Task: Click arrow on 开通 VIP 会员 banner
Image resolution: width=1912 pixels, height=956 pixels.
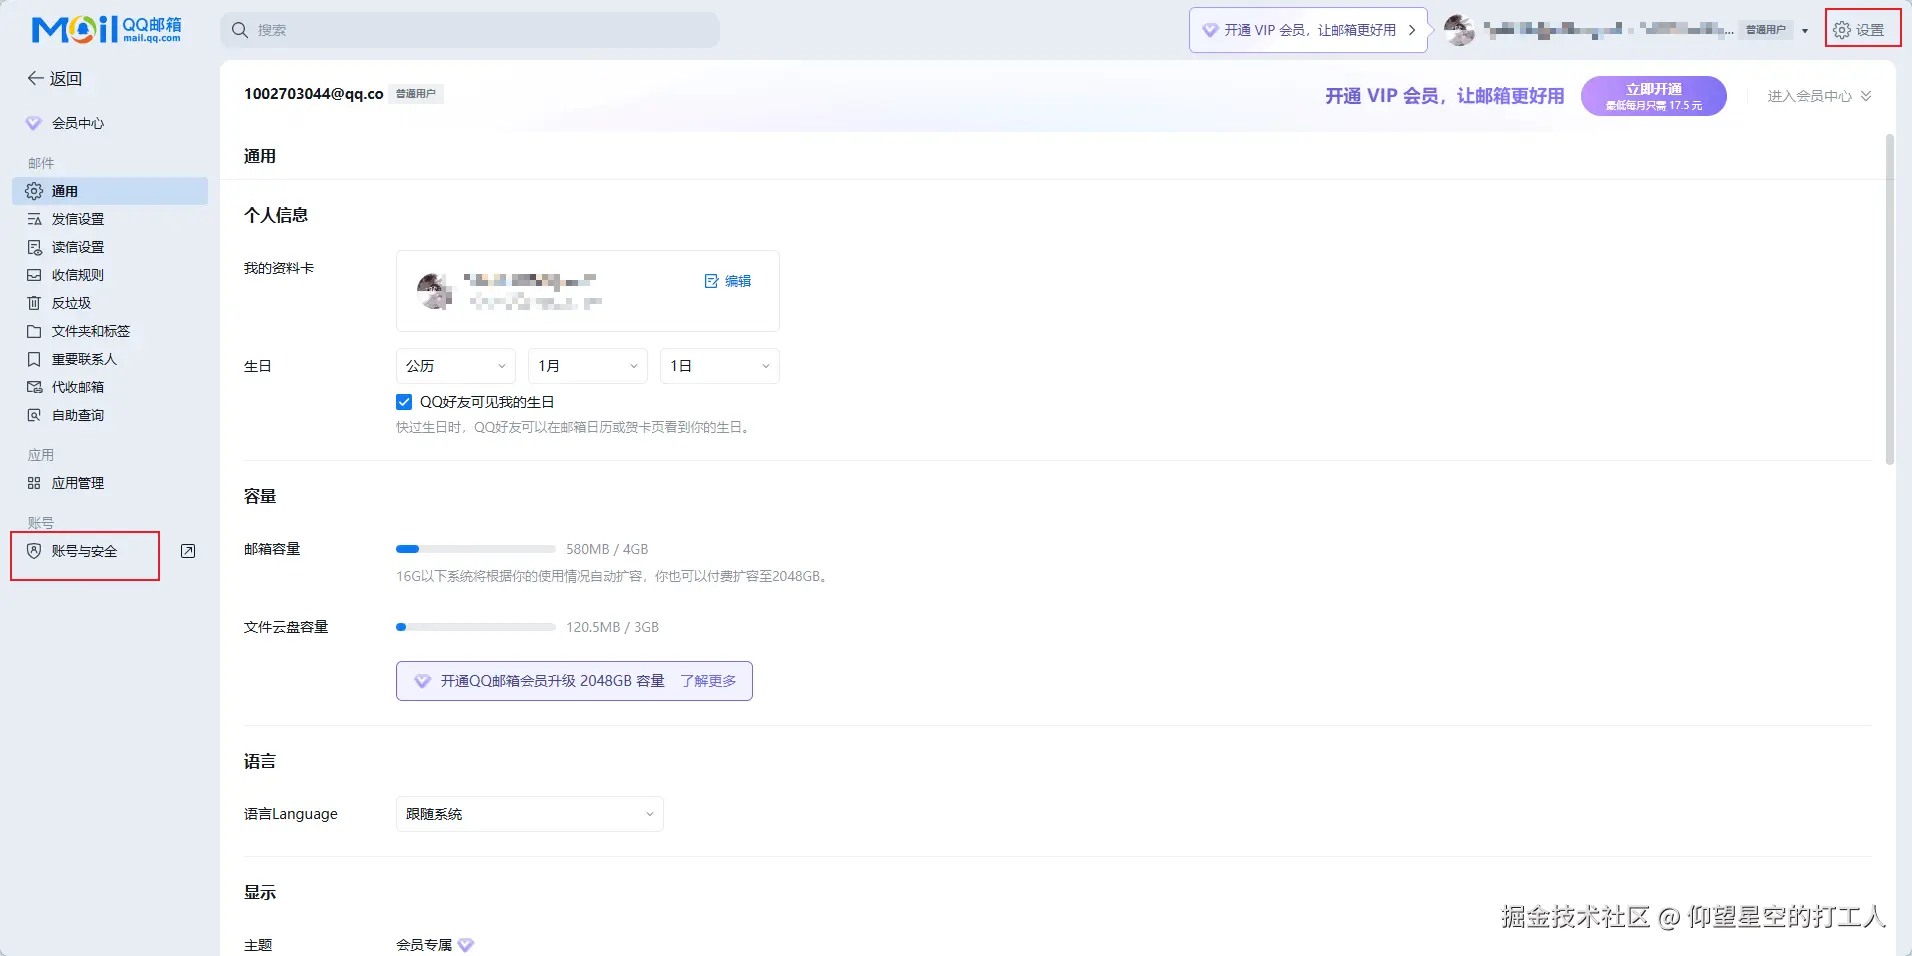Action: pos(1412,30)
